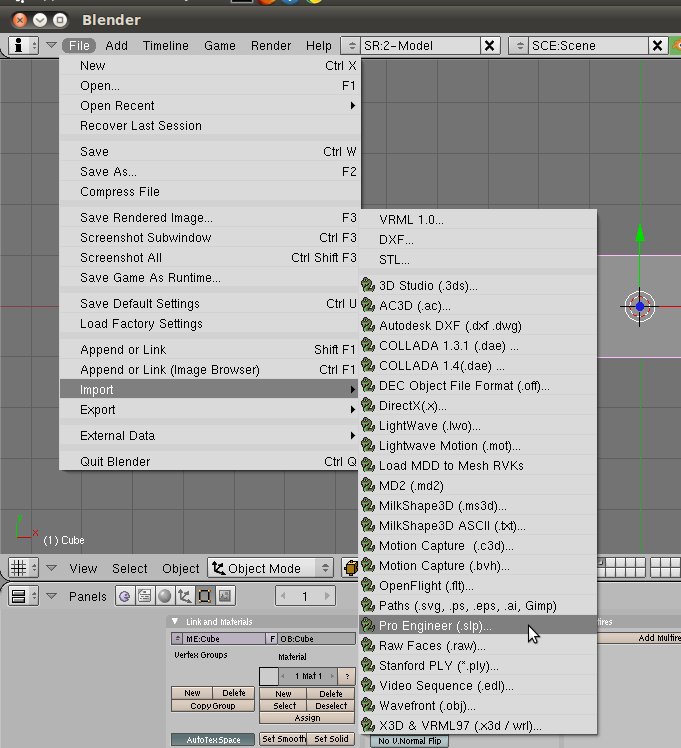This screenshot has height=748, width=681.
Task: Open the Timeline menu
Action: pos(165,45)
